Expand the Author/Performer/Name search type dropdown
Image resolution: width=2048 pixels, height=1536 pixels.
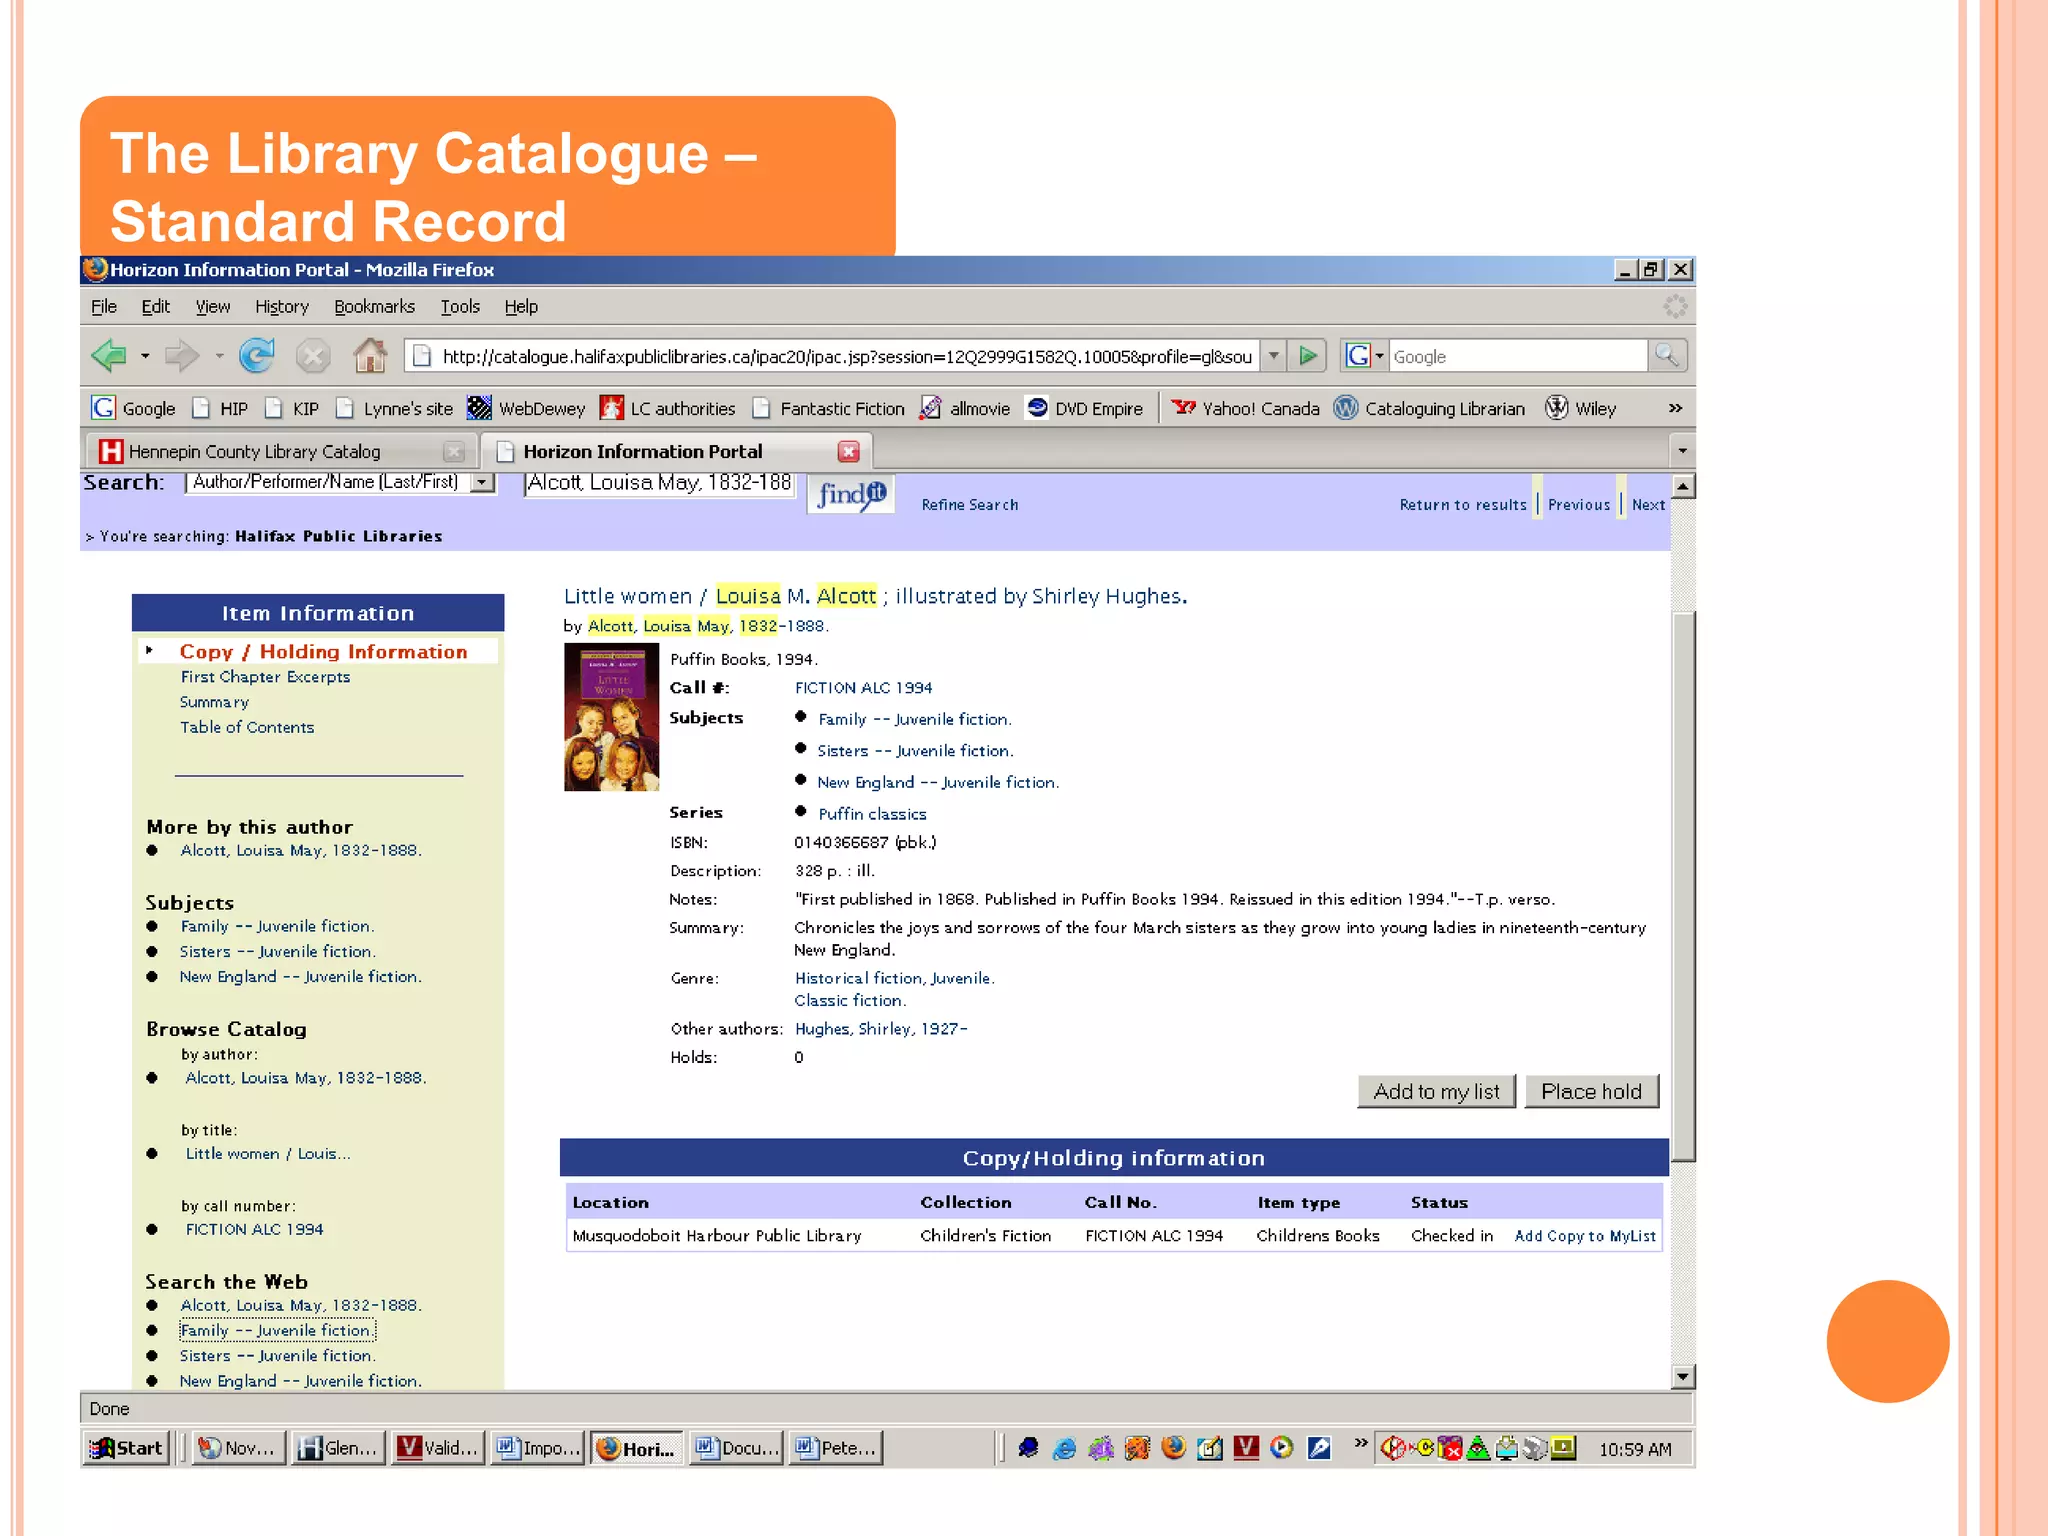[x=484, y=482]
